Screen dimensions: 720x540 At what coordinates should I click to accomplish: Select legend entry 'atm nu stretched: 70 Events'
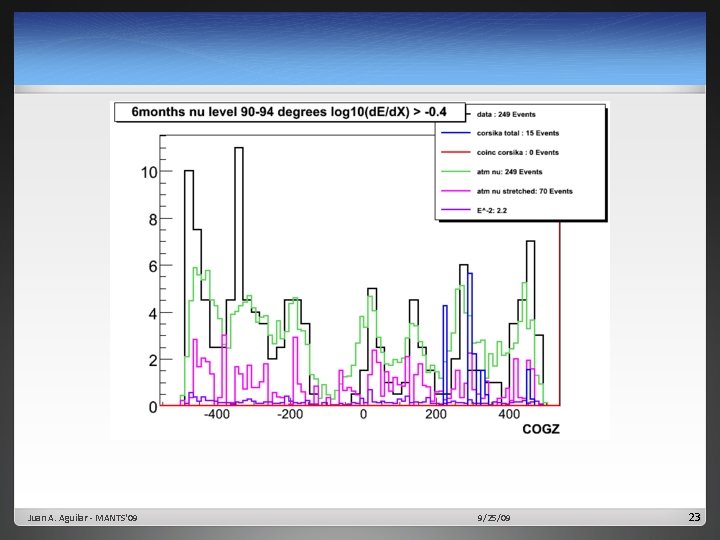(524, 191)
